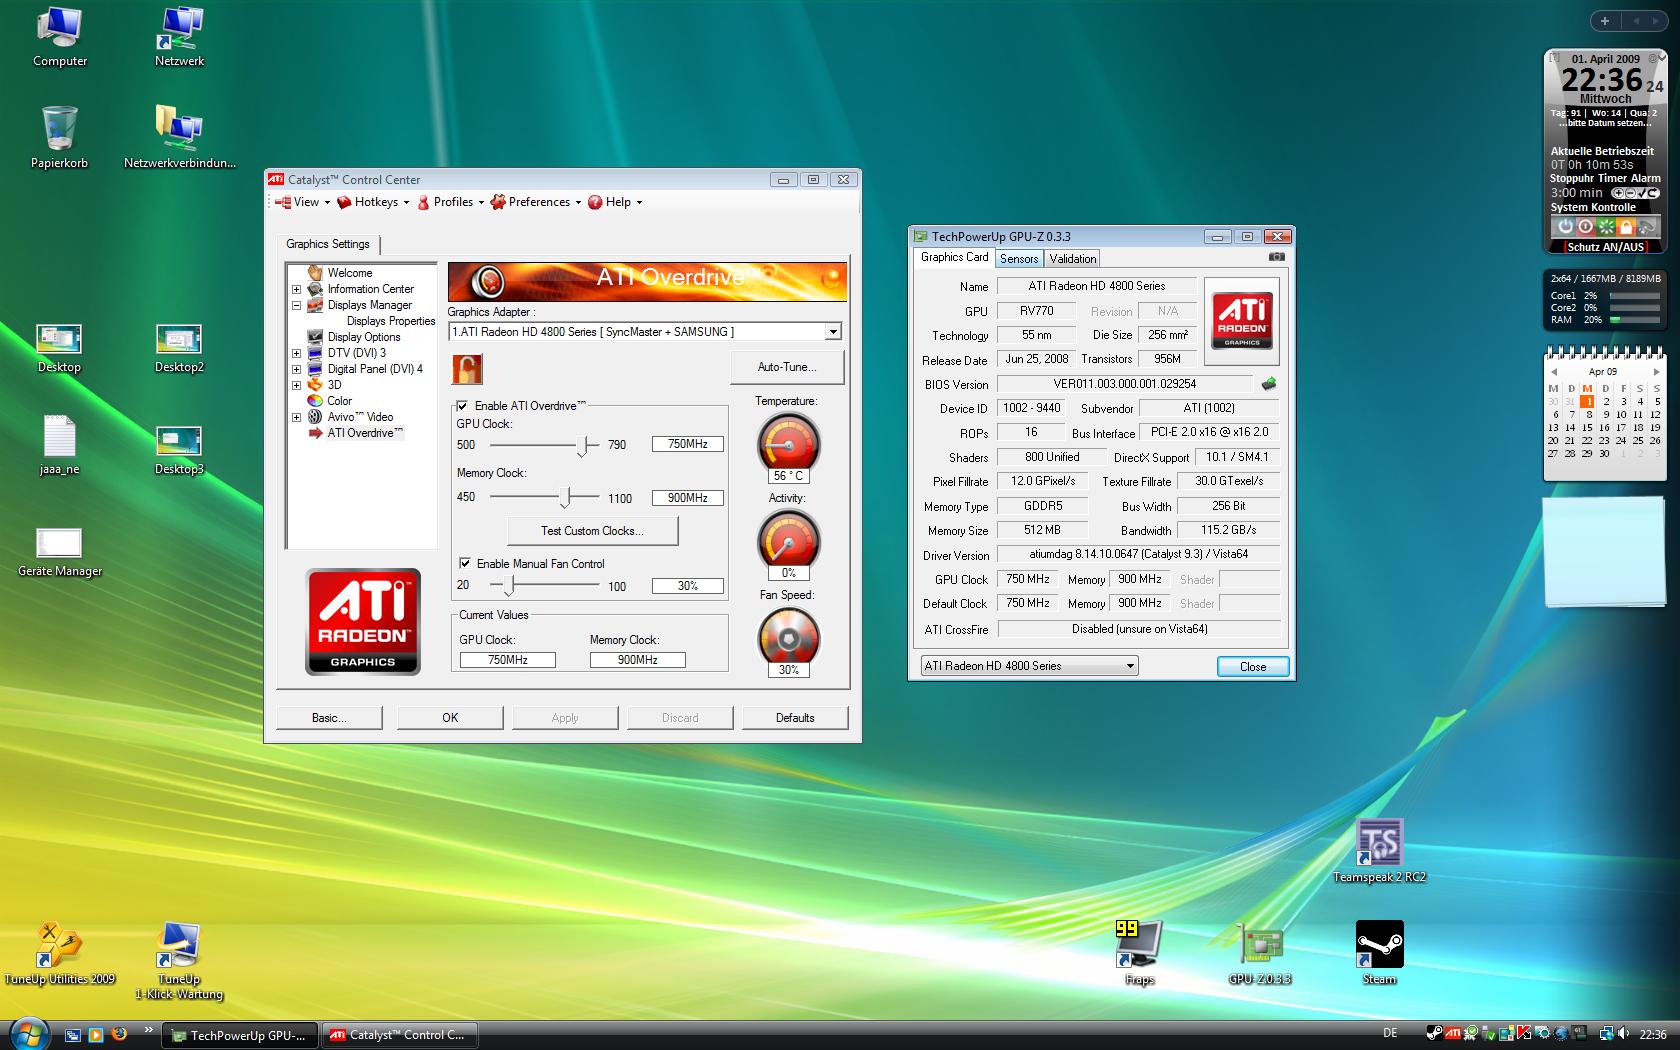Image resolution: width=1680 pixels, height=1050 pixels.
Task: Click the next month arrow in the calendar gadget
Action: pos(1656,371)
